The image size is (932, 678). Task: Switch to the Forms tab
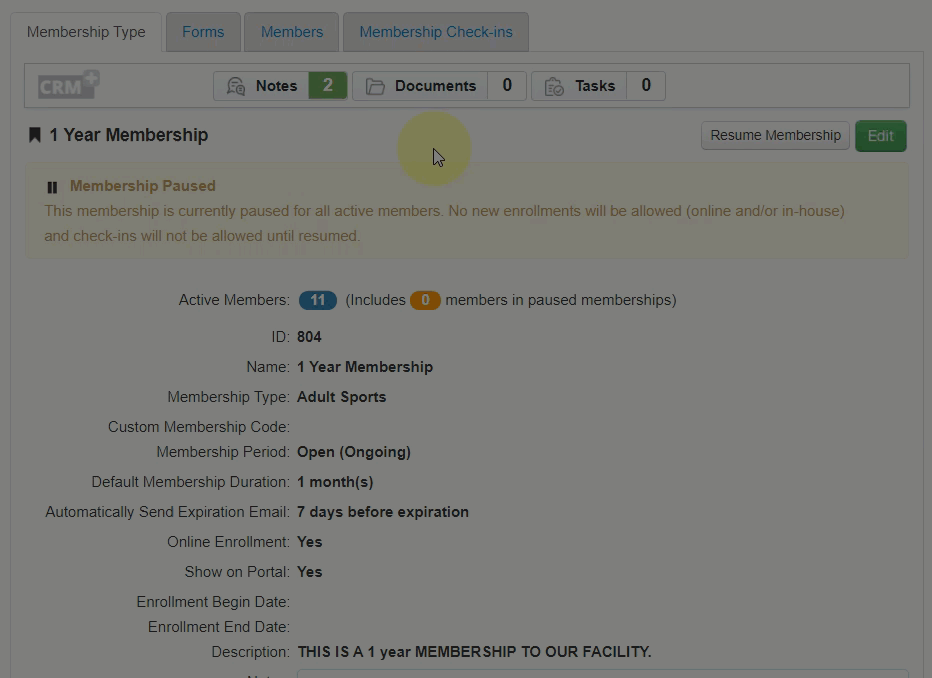click(x=203, y=32)
